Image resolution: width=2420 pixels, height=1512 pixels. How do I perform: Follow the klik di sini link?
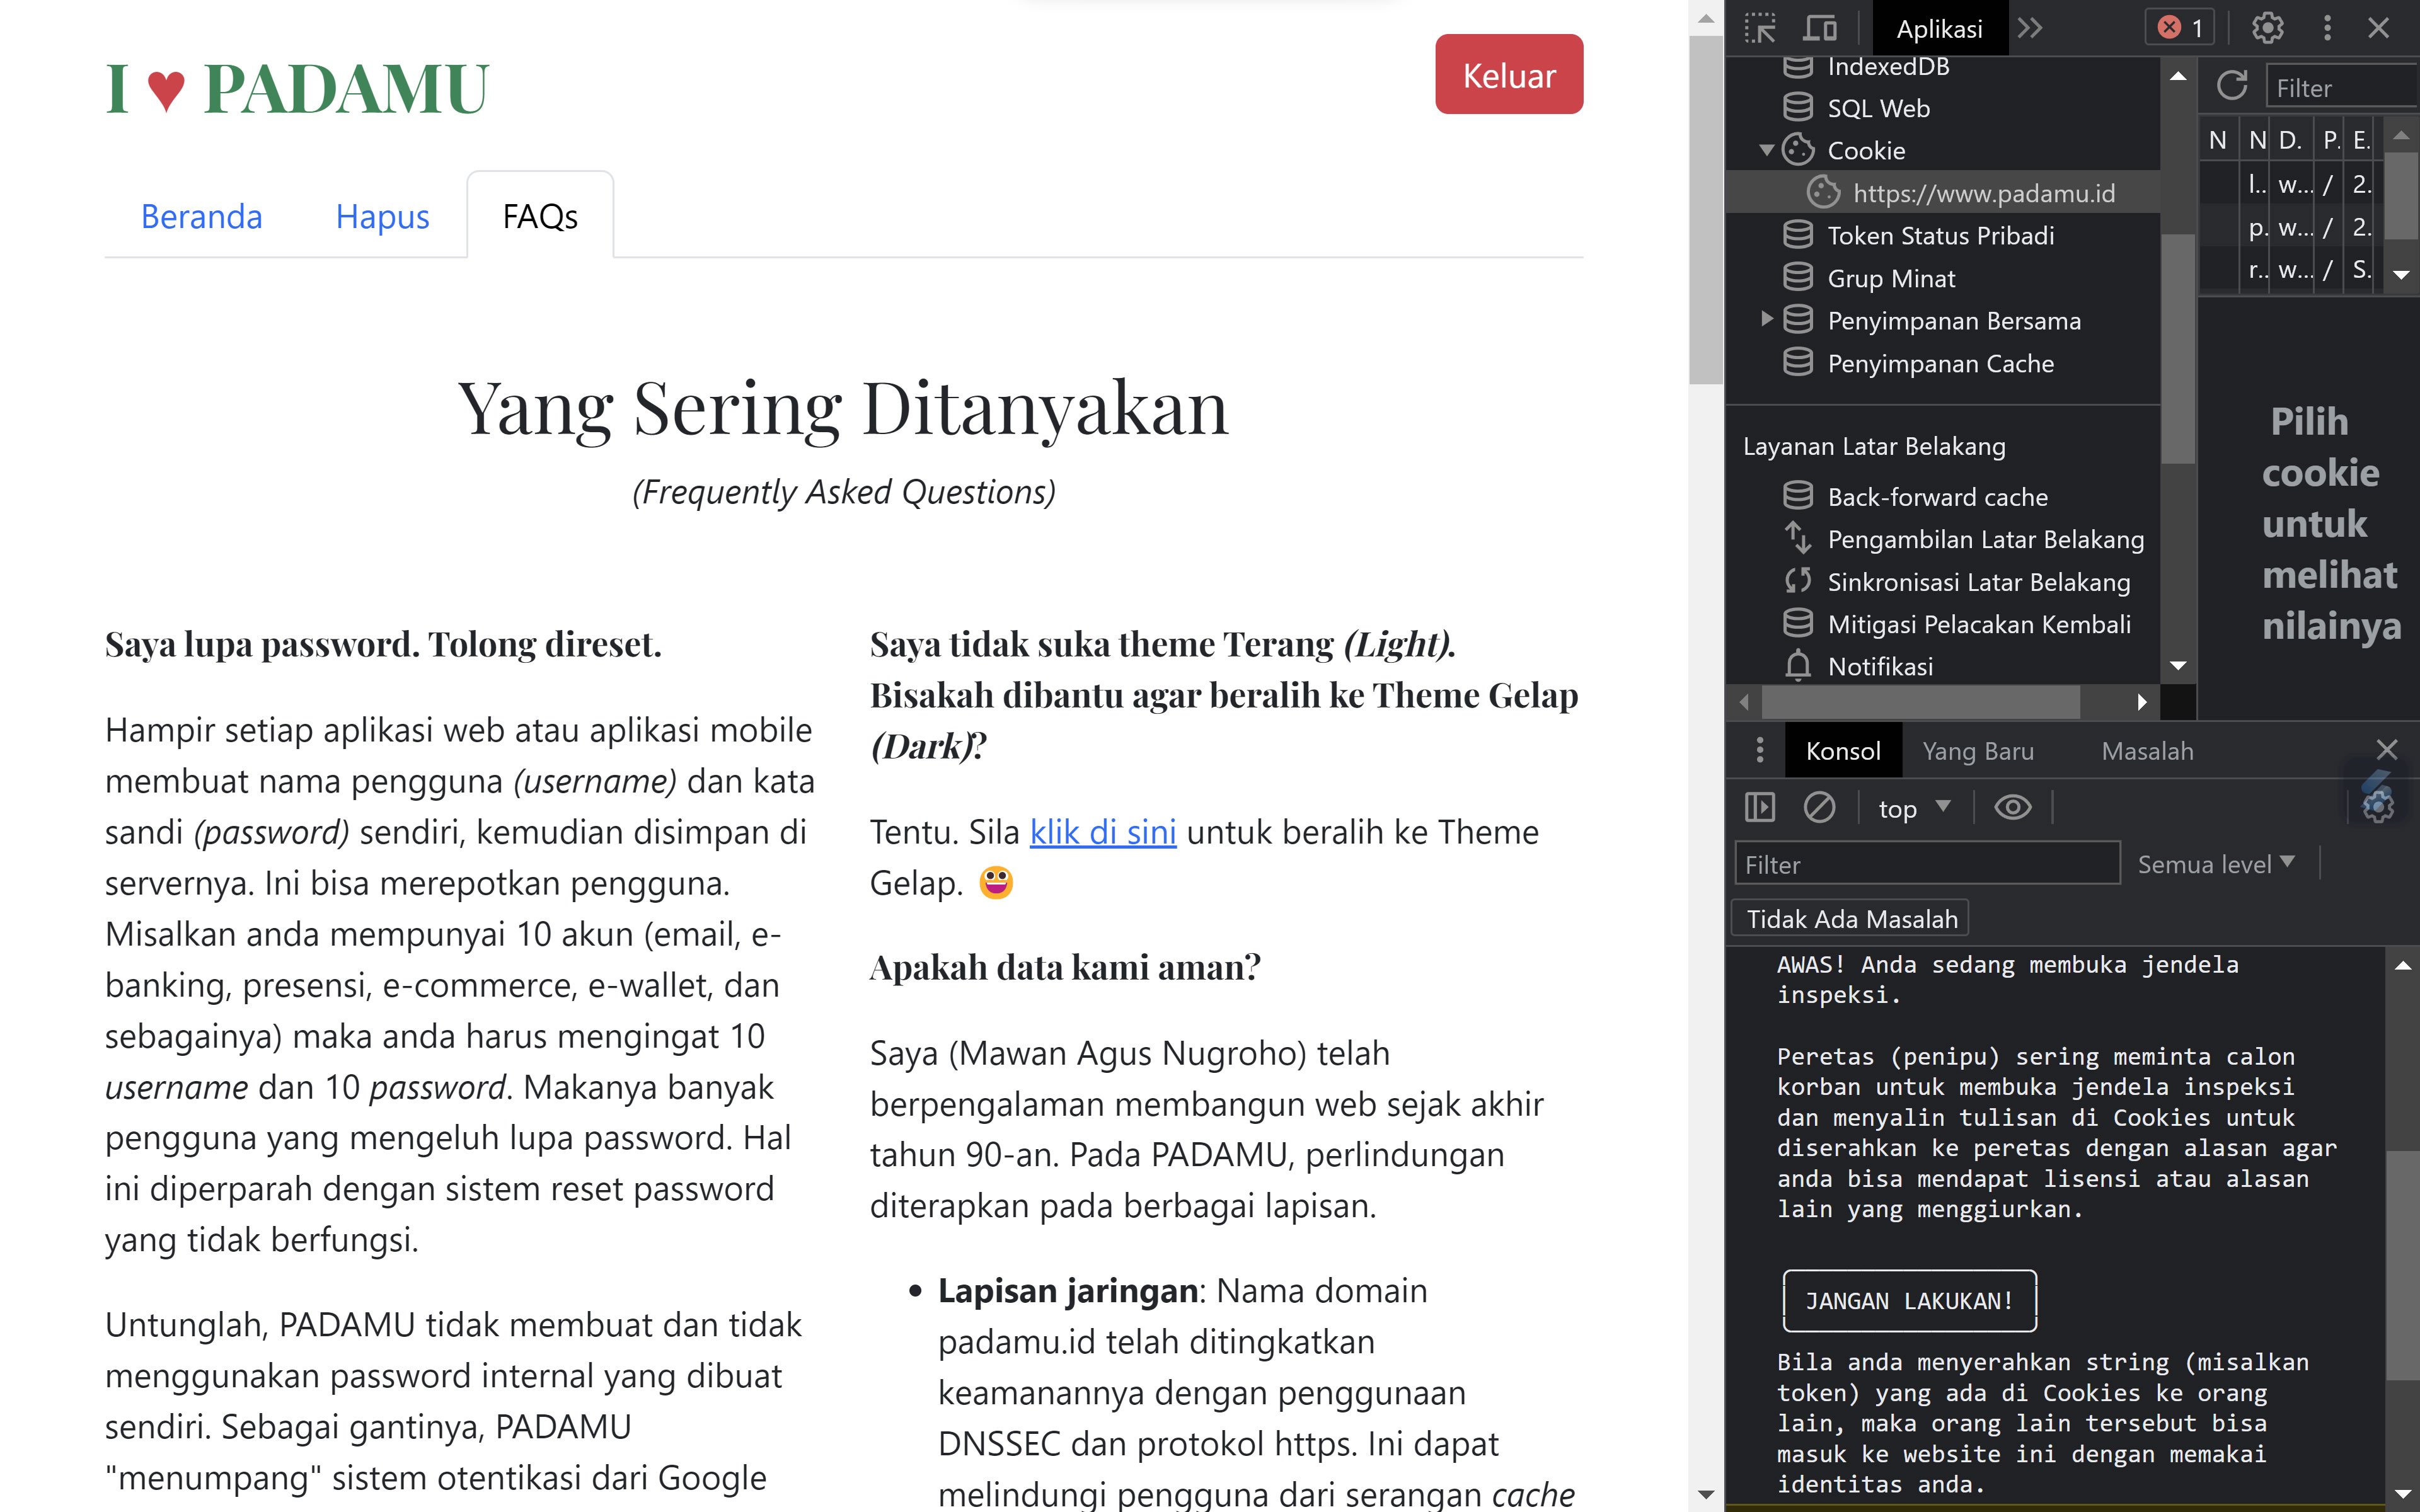point(1103,832)
